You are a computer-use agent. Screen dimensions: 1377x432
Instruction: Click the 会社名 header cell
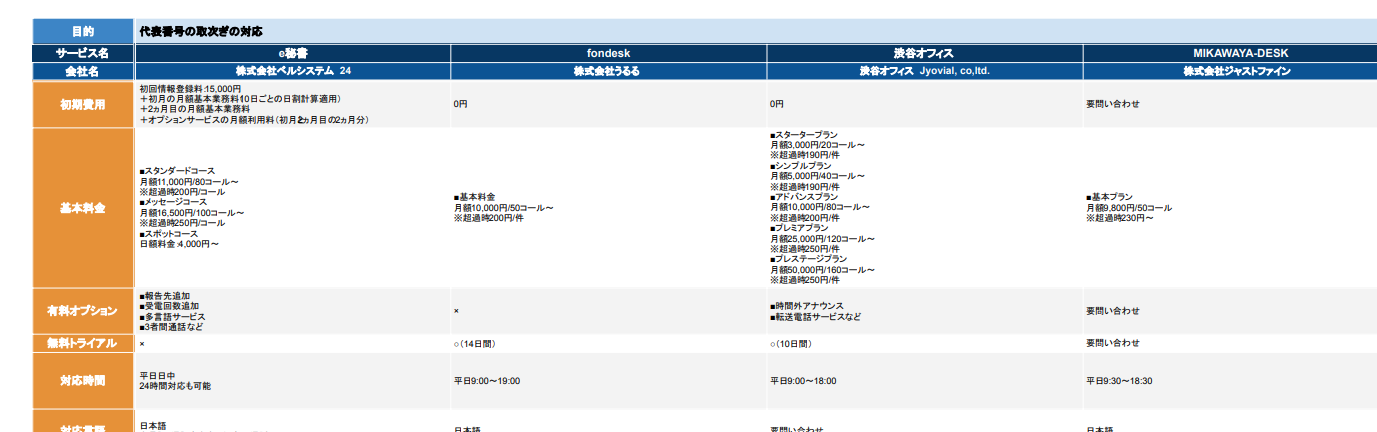pyautogui.click(x=82, y=71)
